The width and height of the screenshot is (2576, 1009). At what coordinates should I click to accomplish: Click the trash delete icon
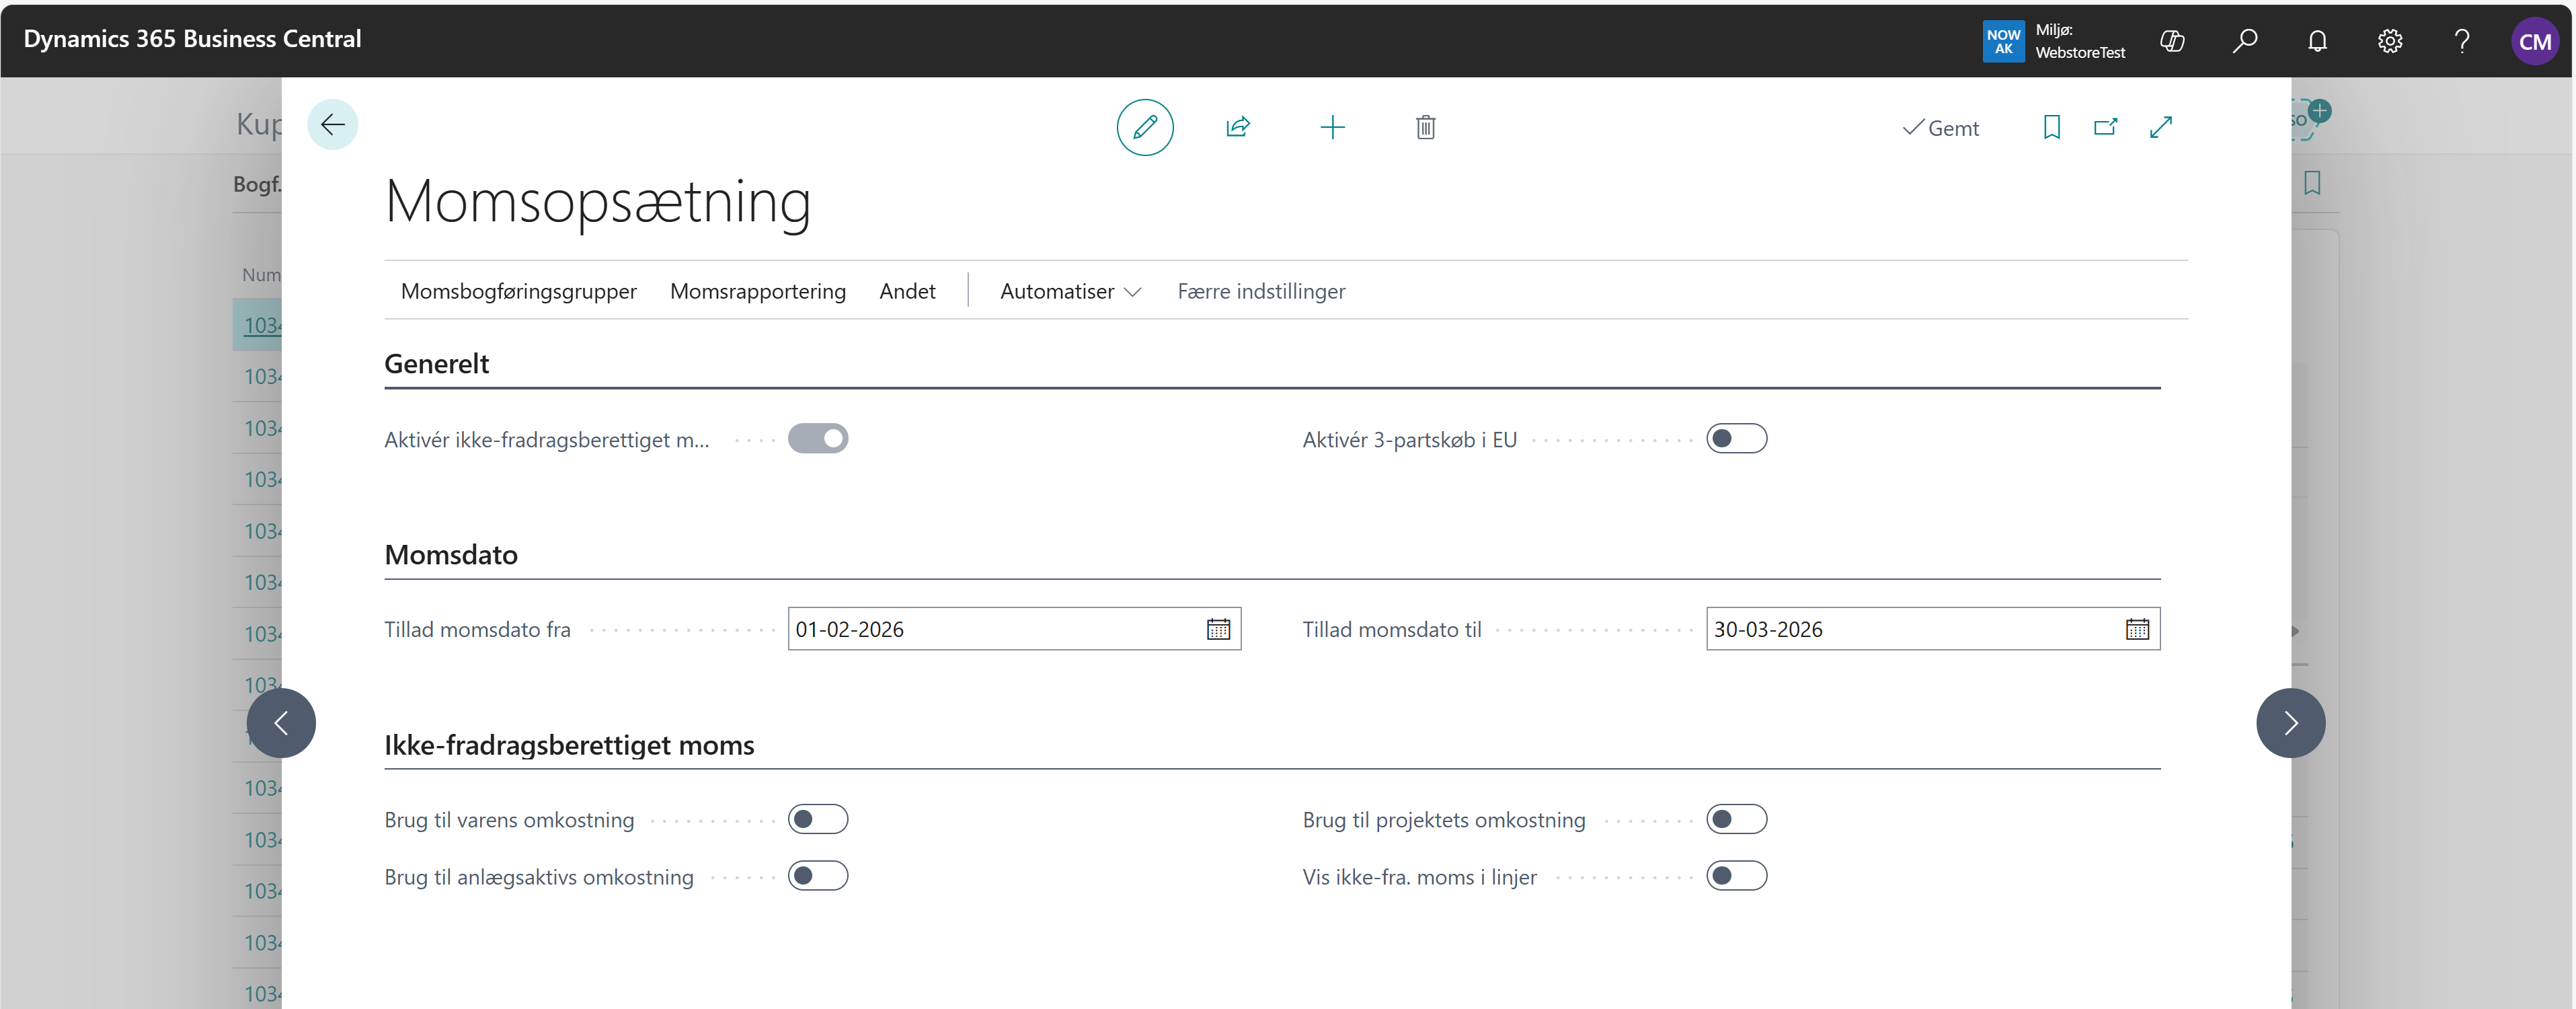tap(1425, 127)
